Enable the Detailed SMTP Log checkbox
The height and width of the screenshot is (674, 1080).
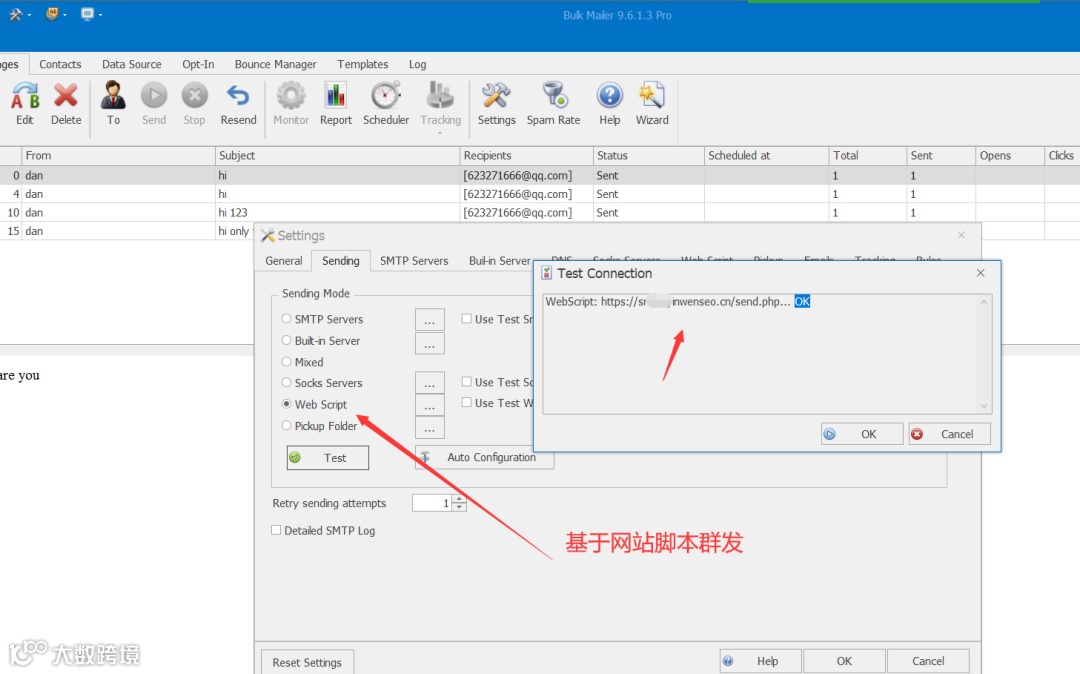click(276, 530)
